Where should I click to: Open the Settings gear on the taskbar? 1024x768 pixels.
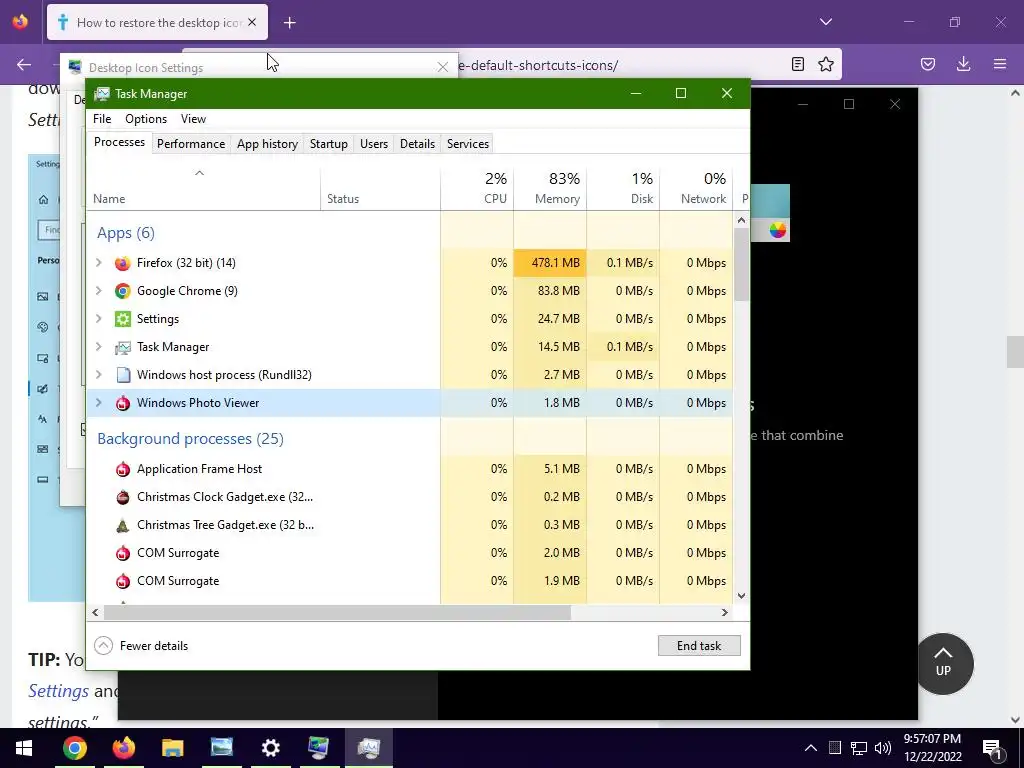pyautogui.click(x=270, y=748)
